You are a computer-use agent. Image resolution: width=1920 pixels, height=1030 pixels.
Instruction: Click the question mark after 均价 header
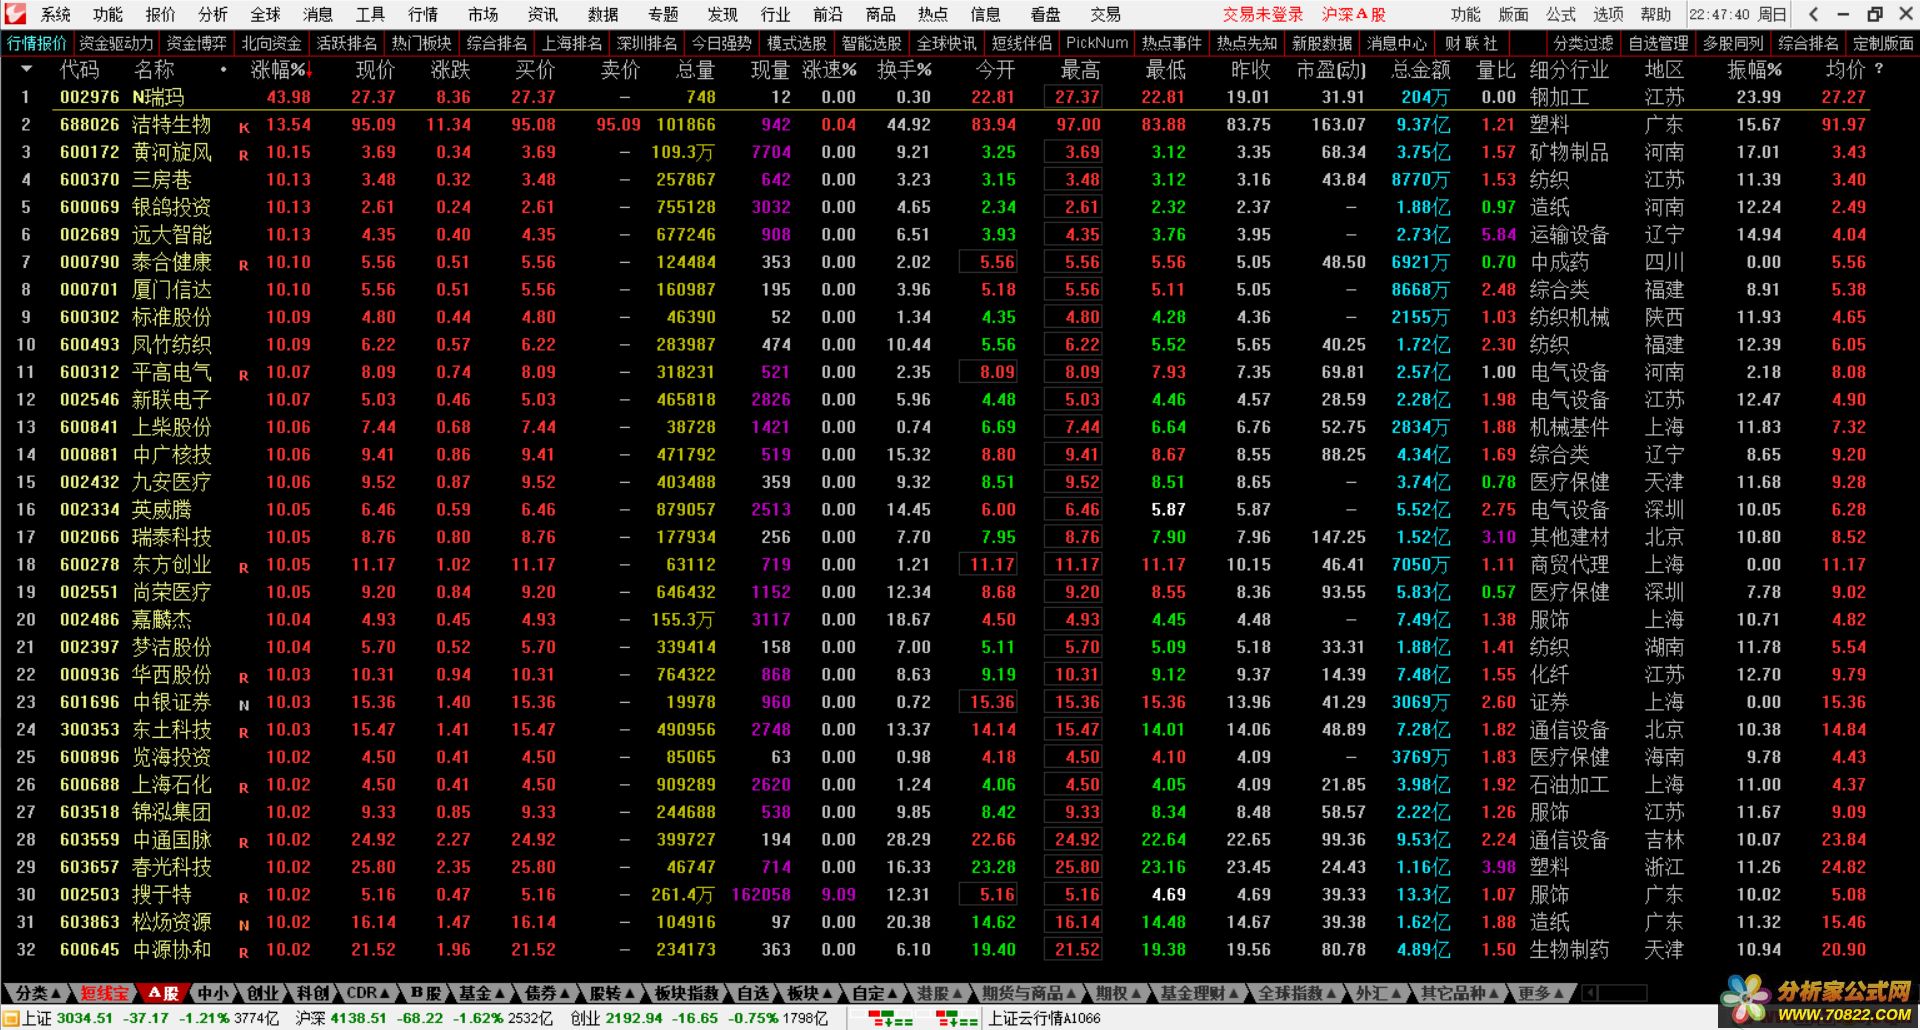1879,69
